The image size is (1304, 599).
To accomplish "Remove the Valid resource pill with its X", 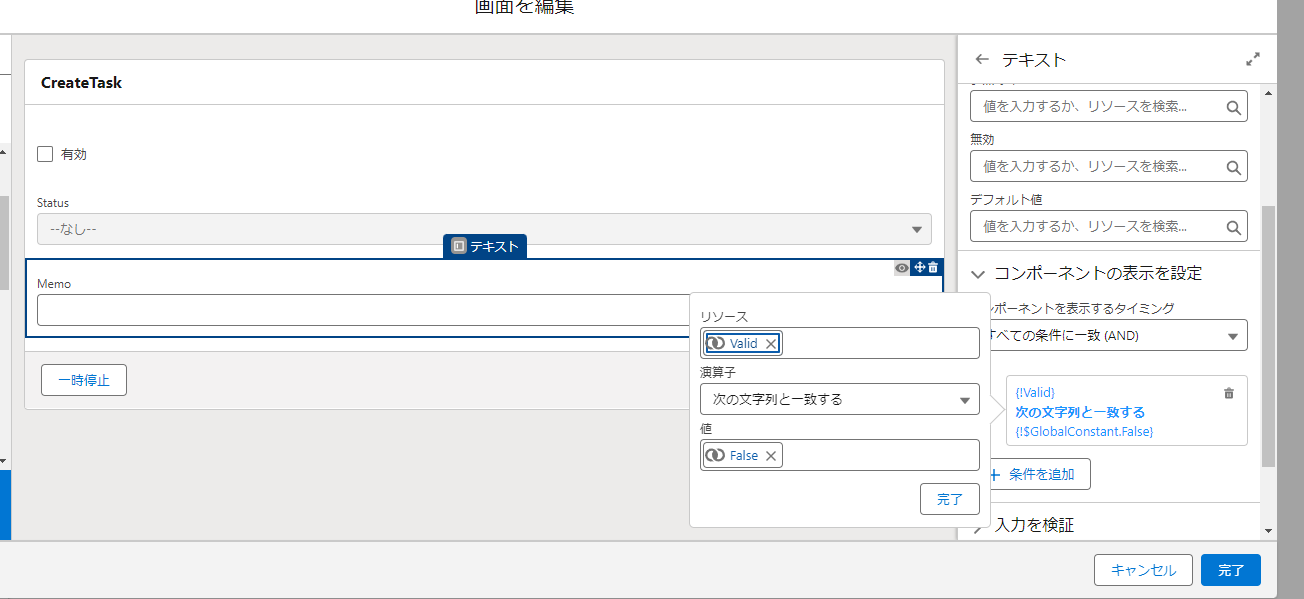I will point(770,343).
